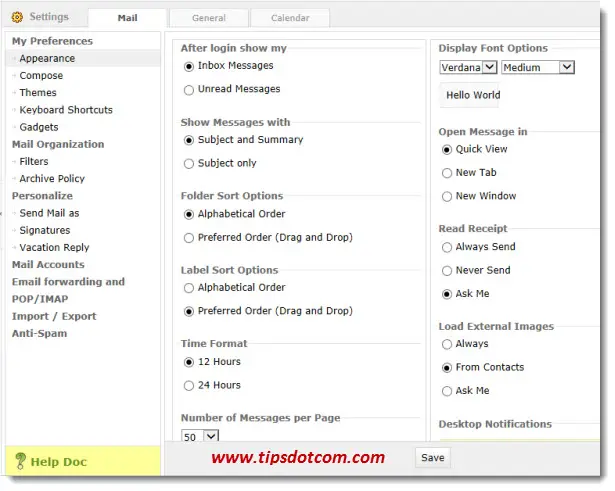
Task: Select New Tab for opening messages
Action: coord(447,173)
